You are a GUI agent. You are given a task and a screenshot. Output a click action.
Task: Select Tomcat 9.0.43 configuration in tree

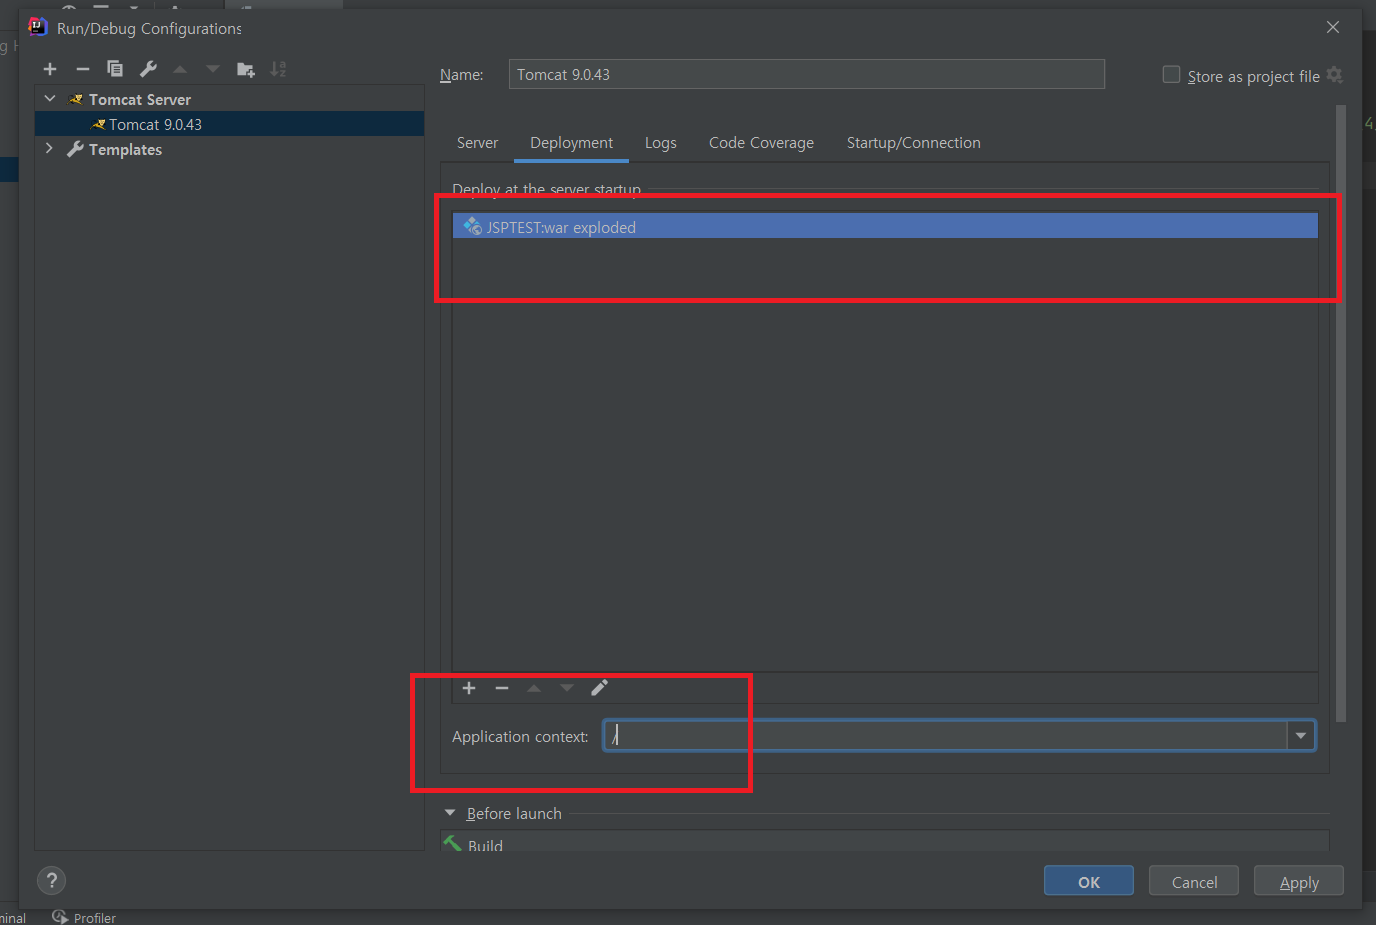[229, 124]
